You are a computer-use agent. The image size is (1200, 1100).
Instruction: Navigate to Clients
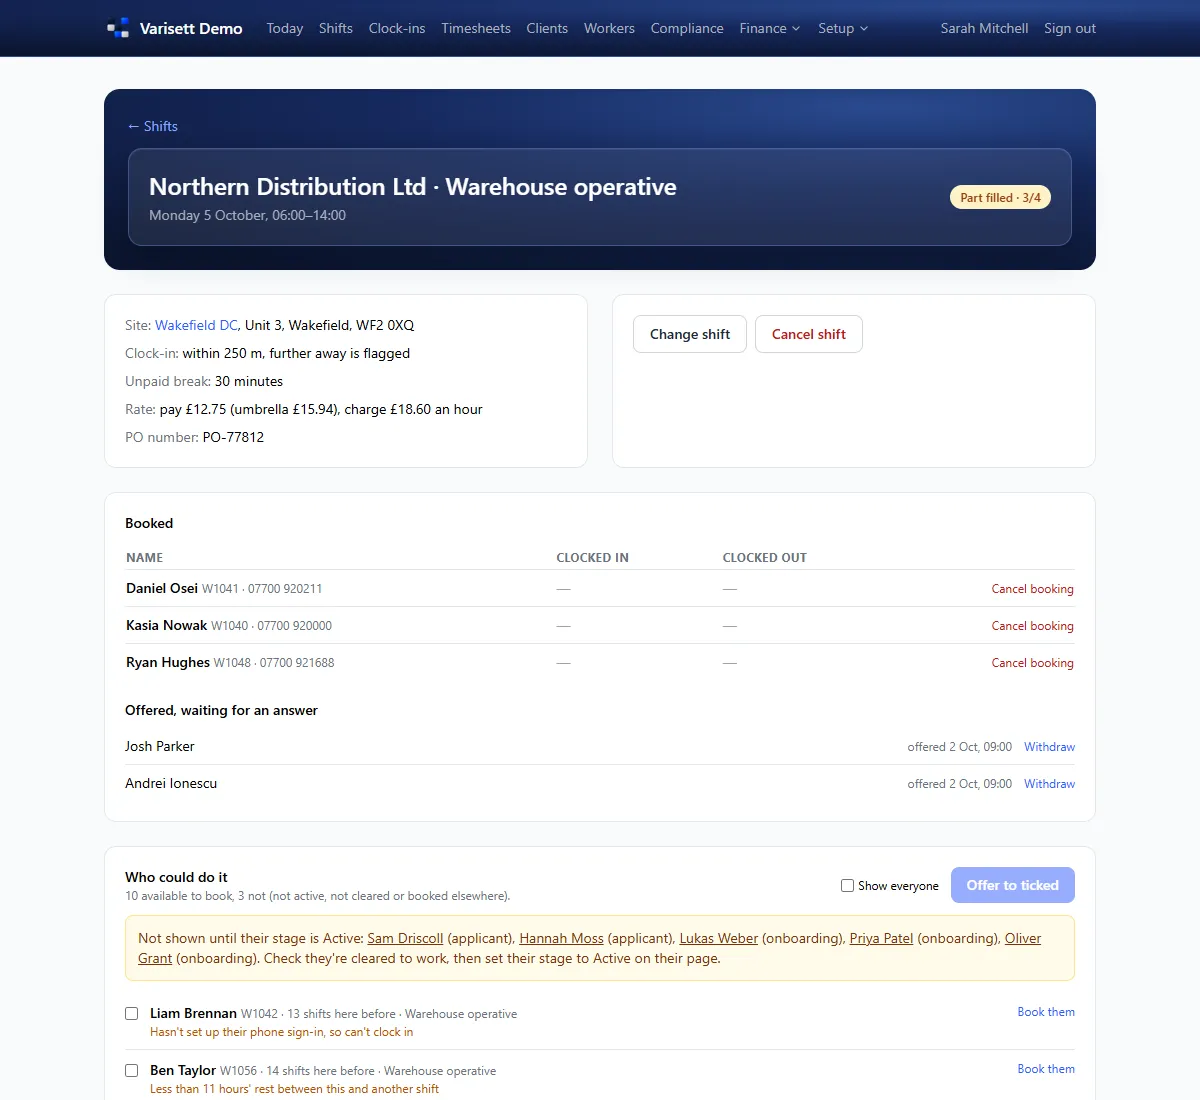547,28
